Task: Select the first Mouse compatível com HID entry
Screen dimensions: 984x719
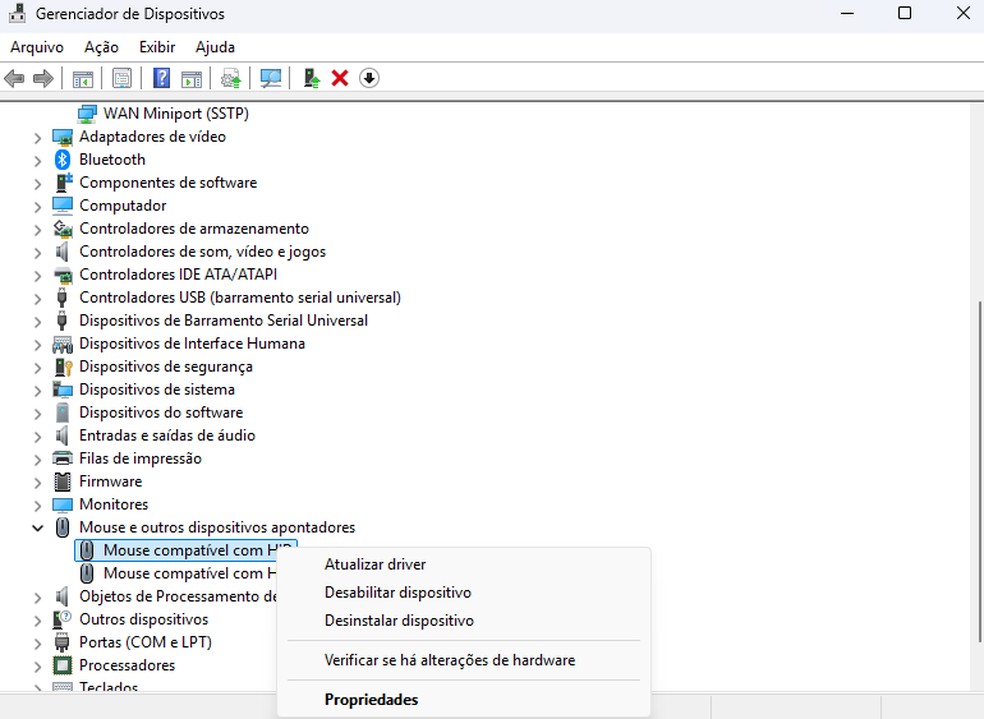Action: 186,550
